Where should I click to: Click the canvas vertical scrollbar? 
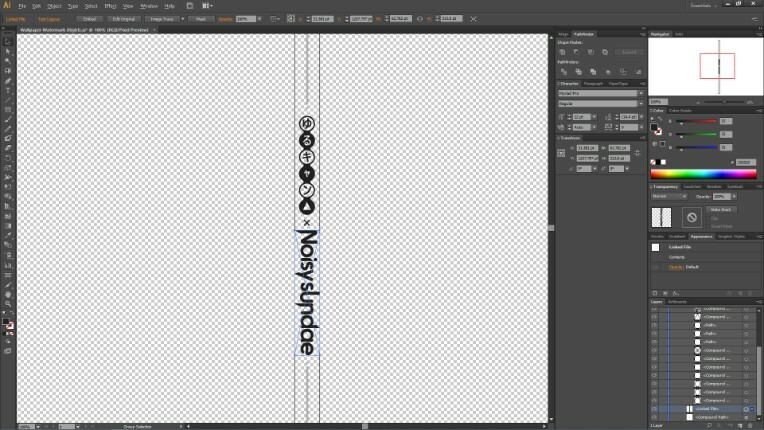pyautogui.click(x=551, y=228)
